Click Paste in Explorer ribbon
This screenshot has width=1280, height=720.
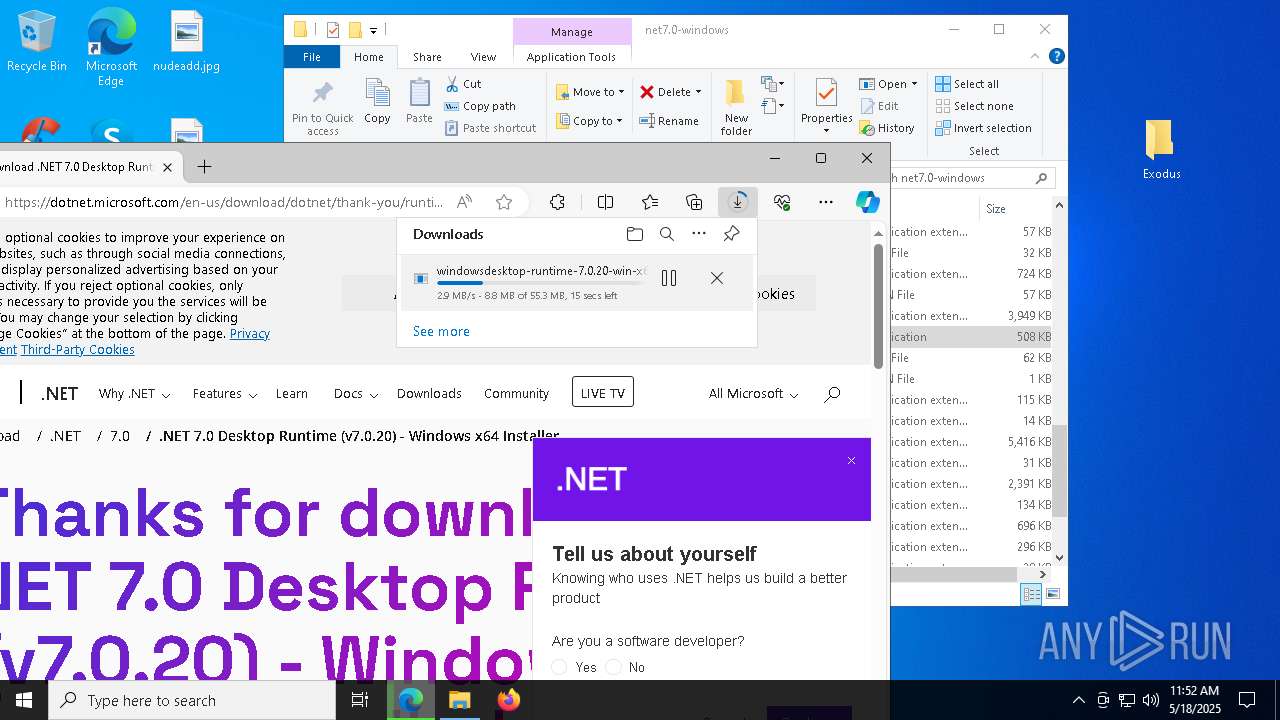pyautogui.click(x=419, y=102)
